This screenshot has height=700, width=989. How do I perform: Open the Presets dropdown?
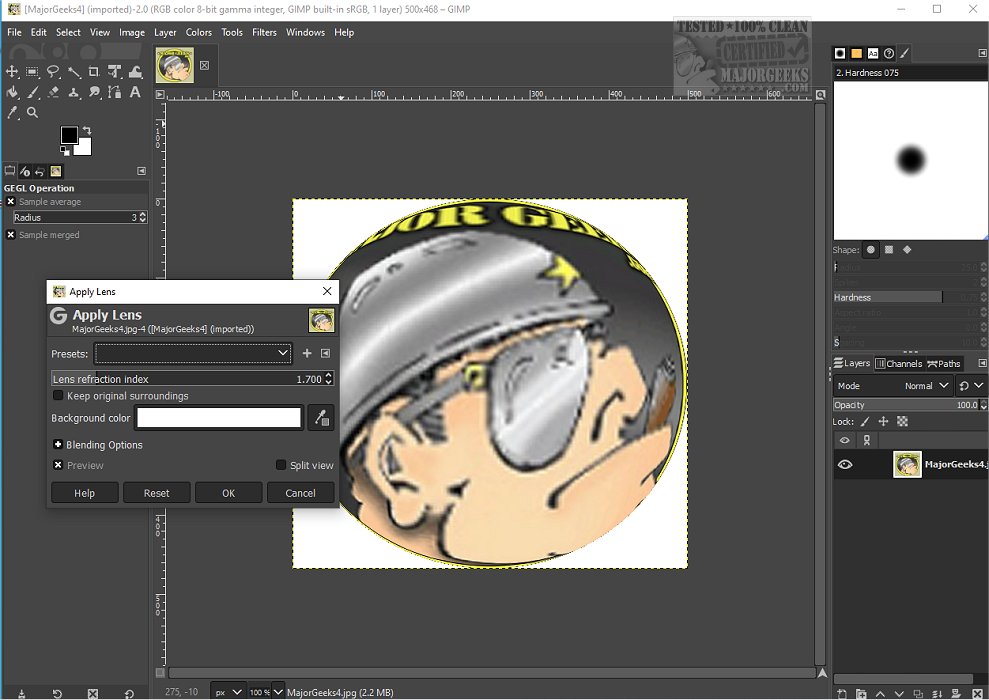pos(193,353)
